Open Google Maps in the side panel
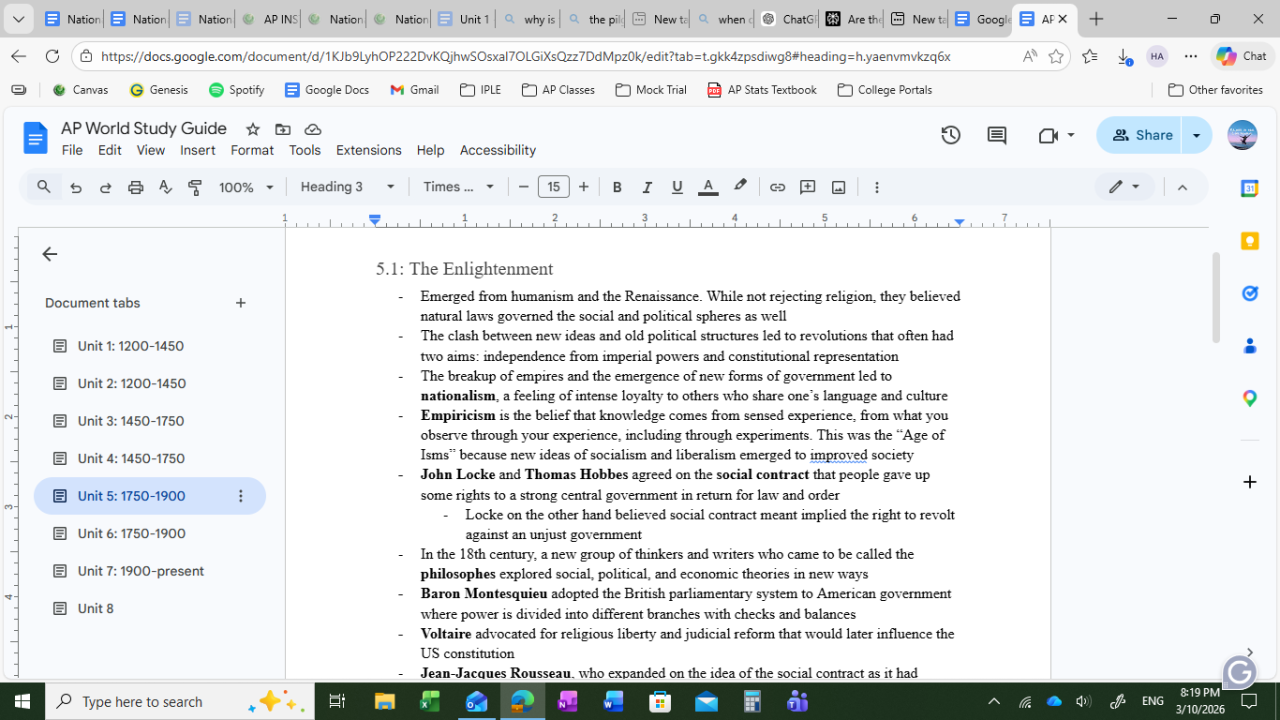This screenshot has height=720, width=1280. point(1249,398)
